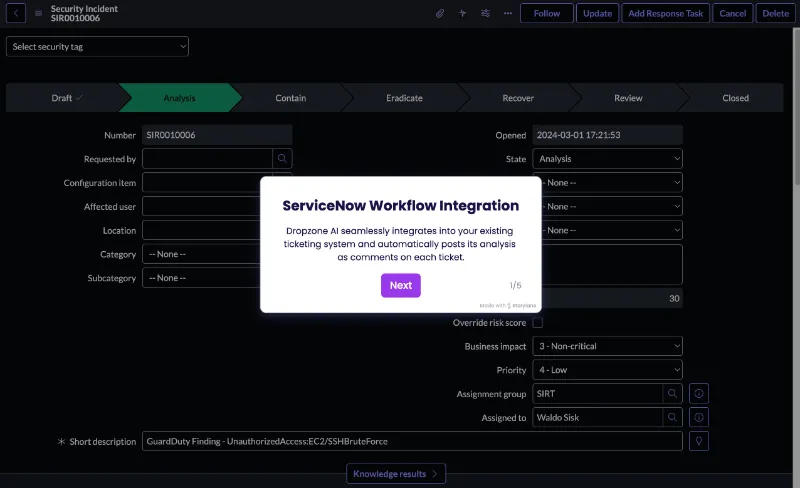Click the 1/5 step counter text
This screenshot has width=800, height=488.
coord(515,285)
